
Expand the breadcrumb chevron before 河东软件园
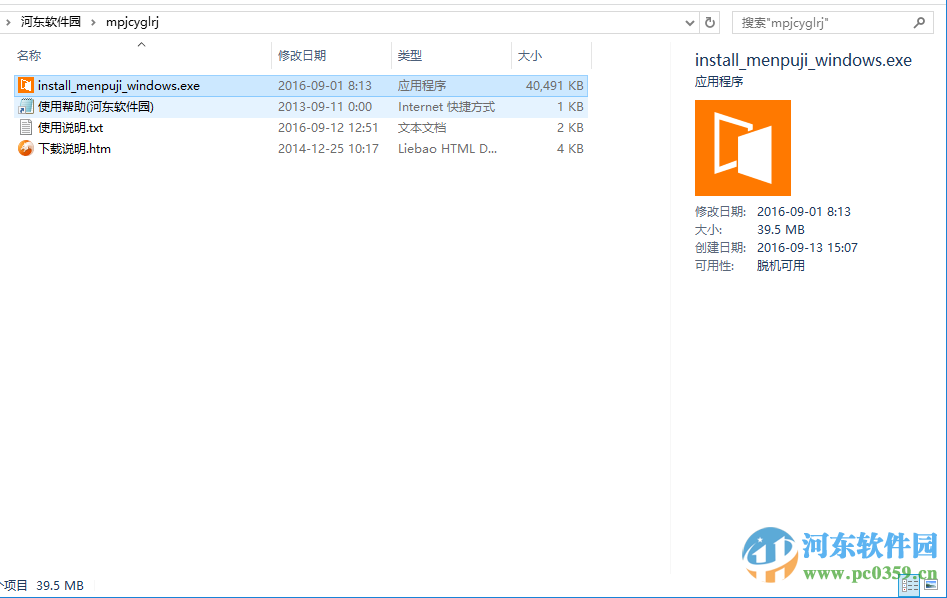pyautogui.click(x=8, y=22)
